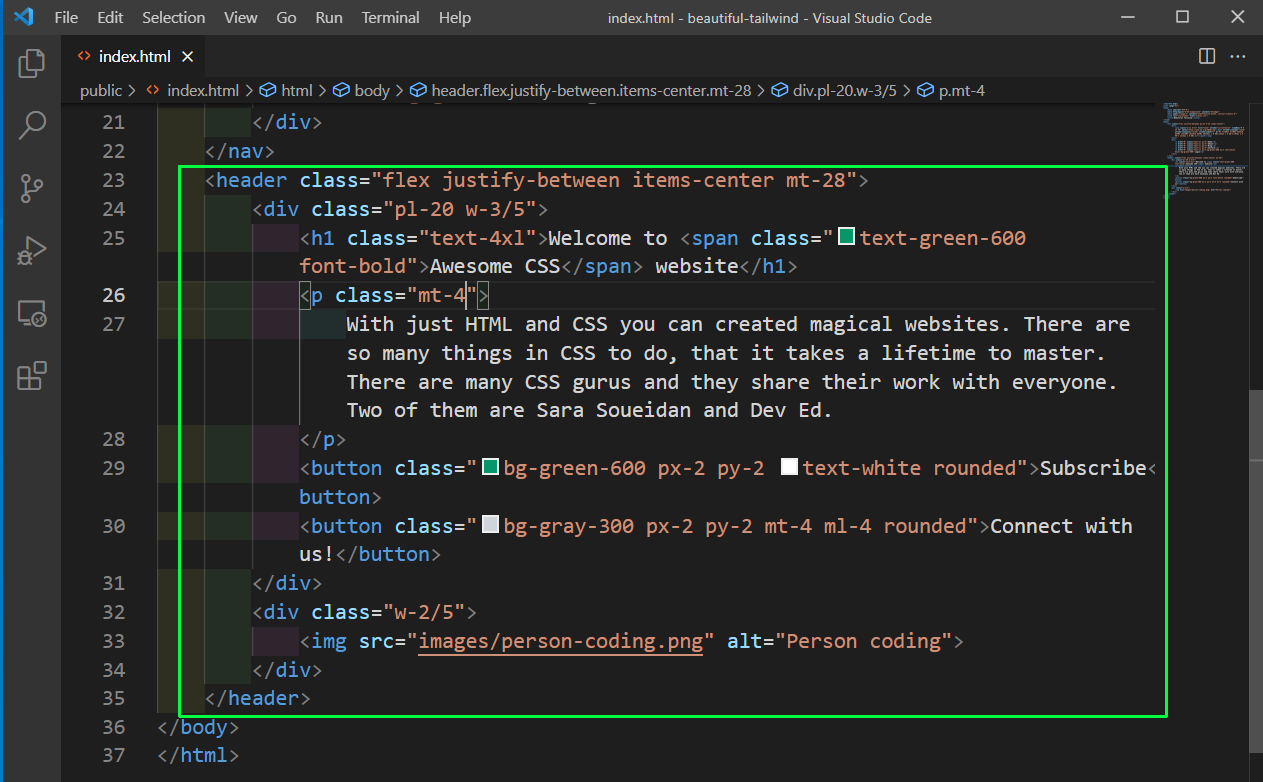Open the Run and Debug view
This screenshot has width=1263, height=782.
pyautogui.click(x=31, y=250)
